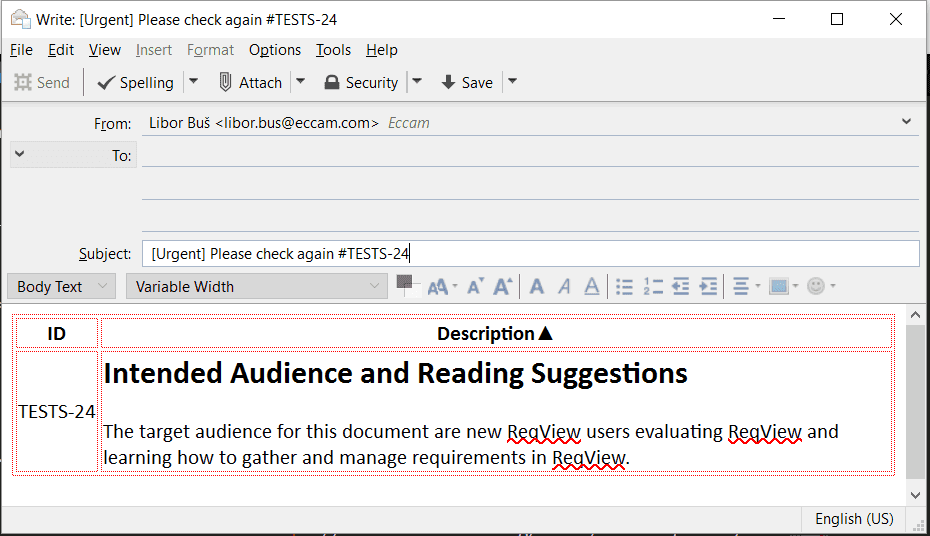
Task: Run the Spelling check
Action: [x=136, y=82]
